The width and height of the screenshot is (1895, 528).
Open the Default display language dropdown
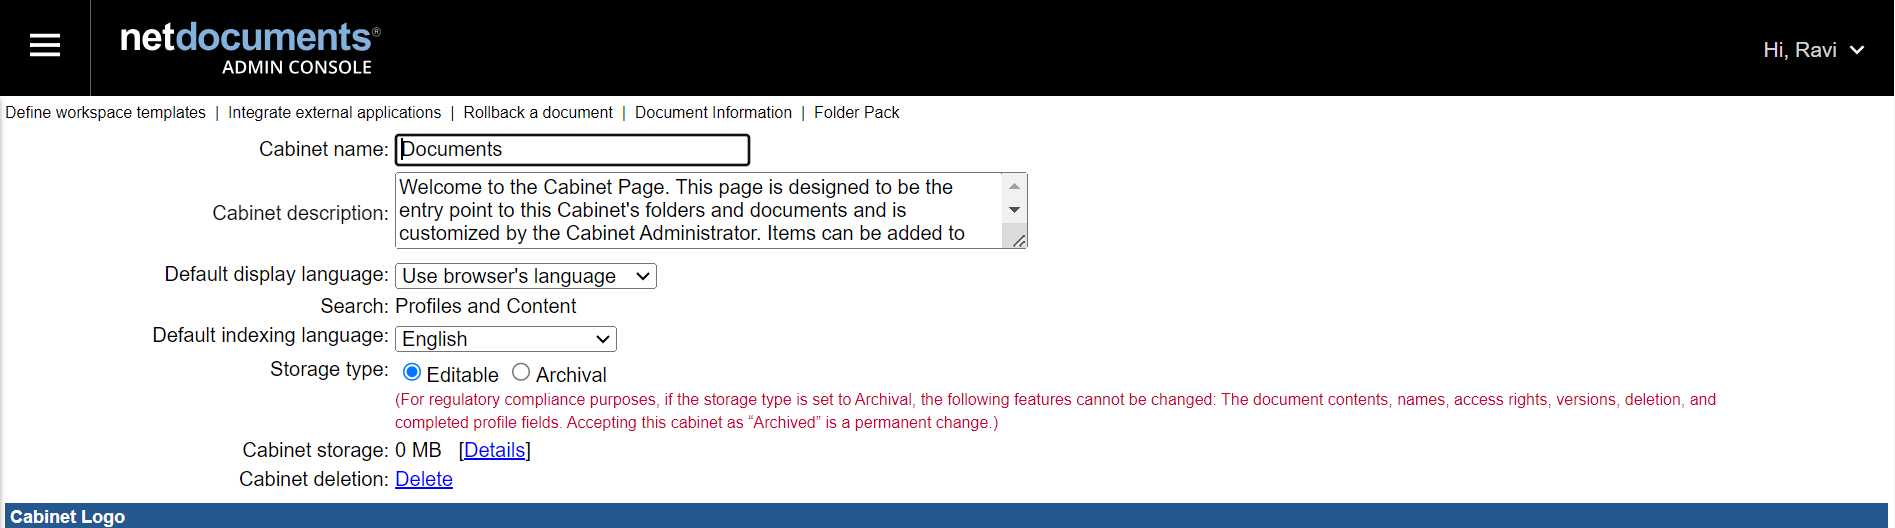click(526, 276)
